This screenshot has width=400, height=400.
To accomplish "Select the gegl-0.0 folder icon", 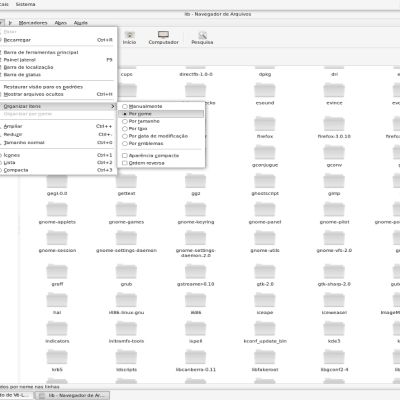I will [x=57, y=181].
